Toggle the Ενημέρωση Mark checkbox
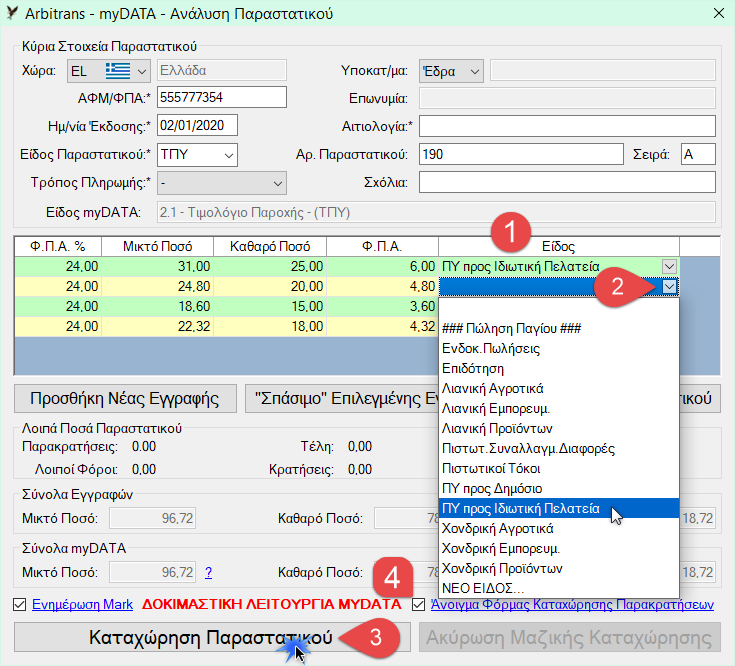The height and width of the screenshot is (666, 735). coord(20,605)
